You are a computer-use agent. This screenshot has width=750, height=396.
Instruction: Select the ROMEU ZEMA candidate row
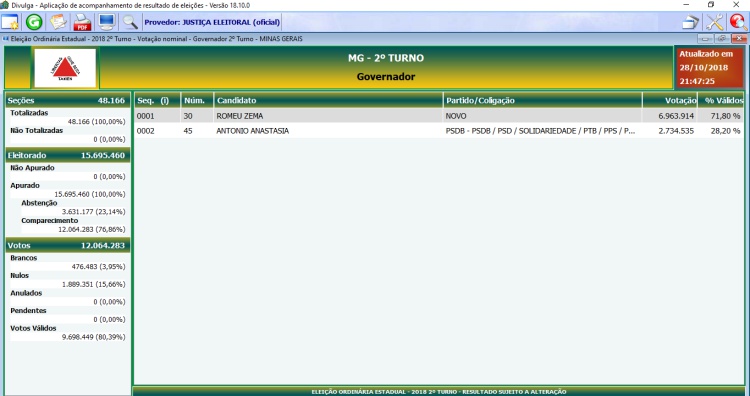click(439, 116)
